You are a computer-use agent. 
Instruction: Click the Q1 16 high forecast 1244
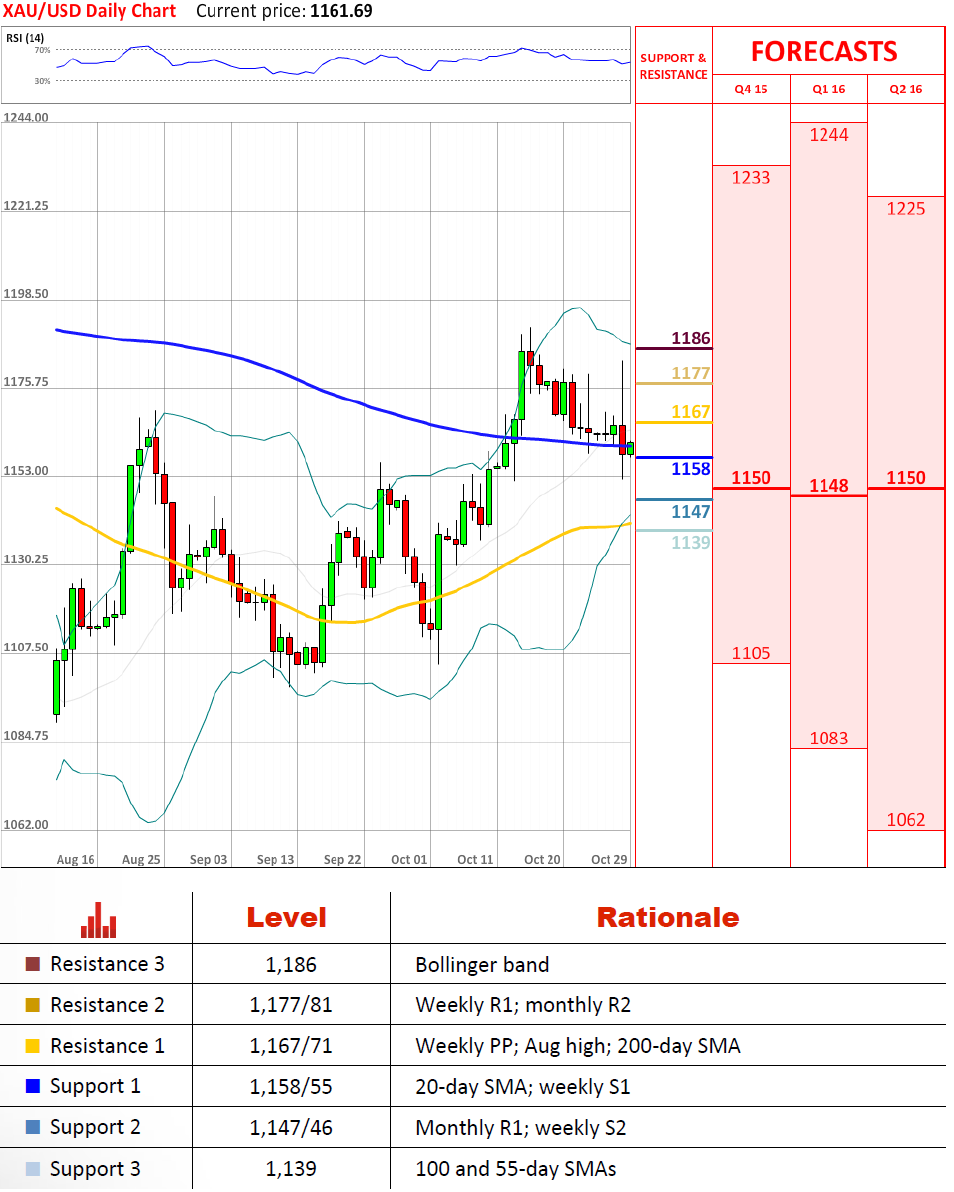tap(829, 135)
